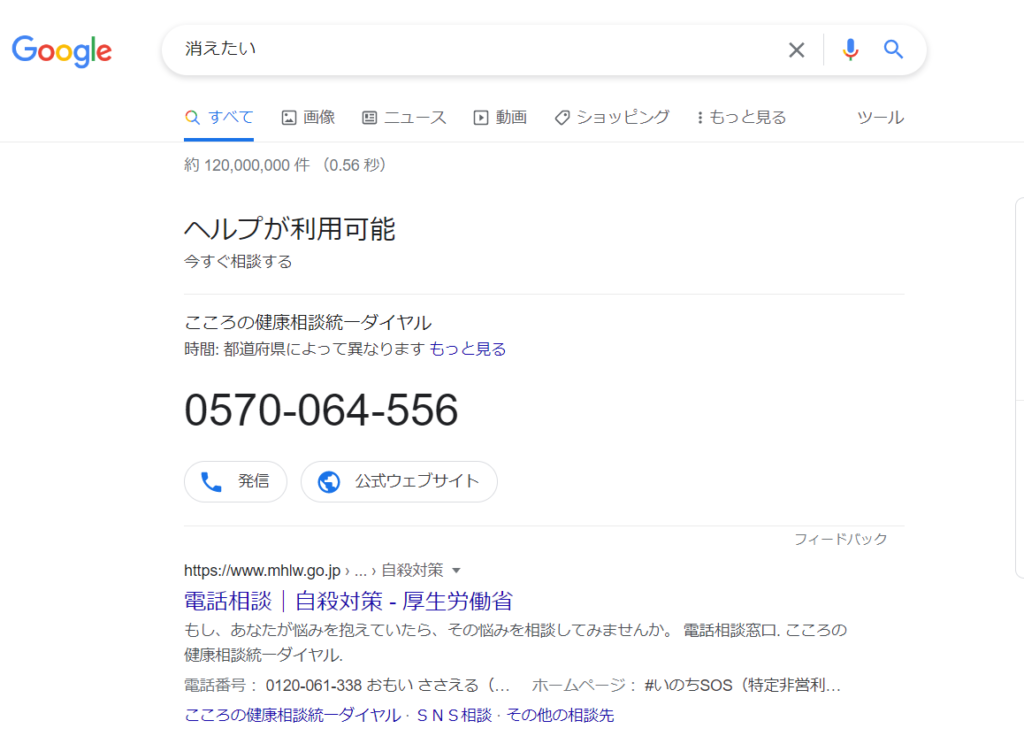Click the phone icon in the 発信 button
Viewport: 1024px width, 744px height.
[211, 482]
